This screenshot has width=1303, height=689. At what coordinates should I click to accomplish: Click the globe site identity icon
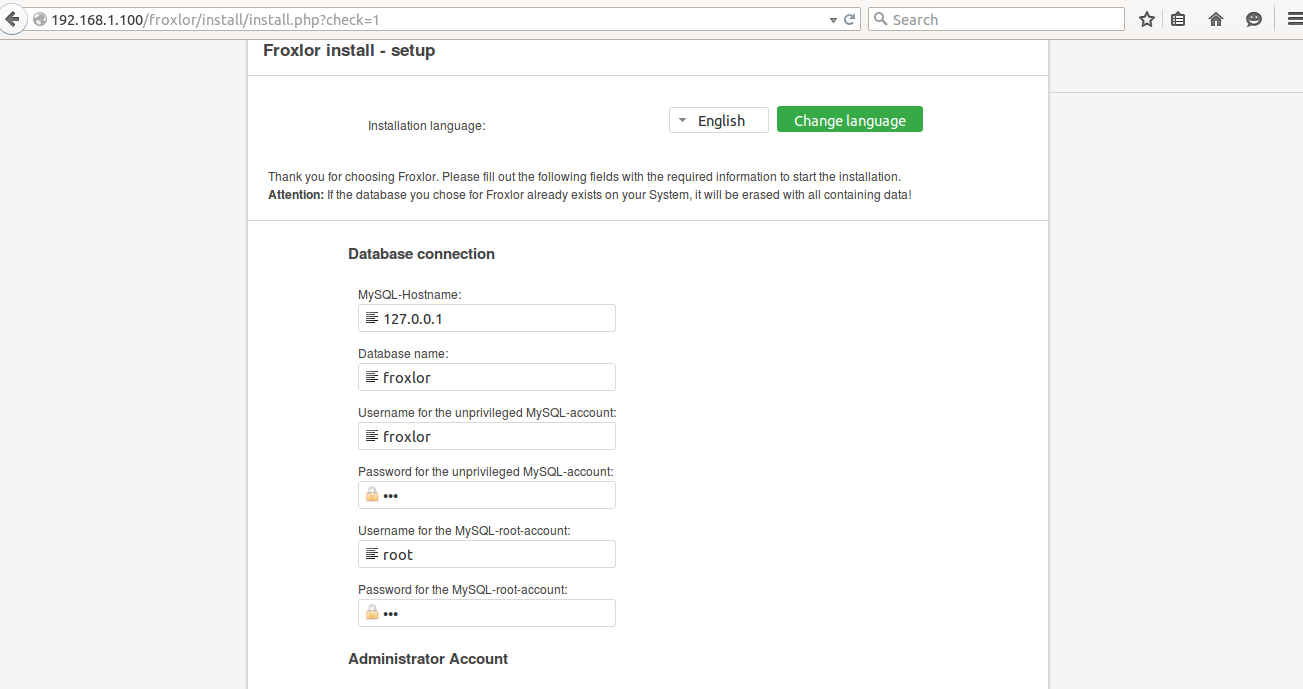40,20
